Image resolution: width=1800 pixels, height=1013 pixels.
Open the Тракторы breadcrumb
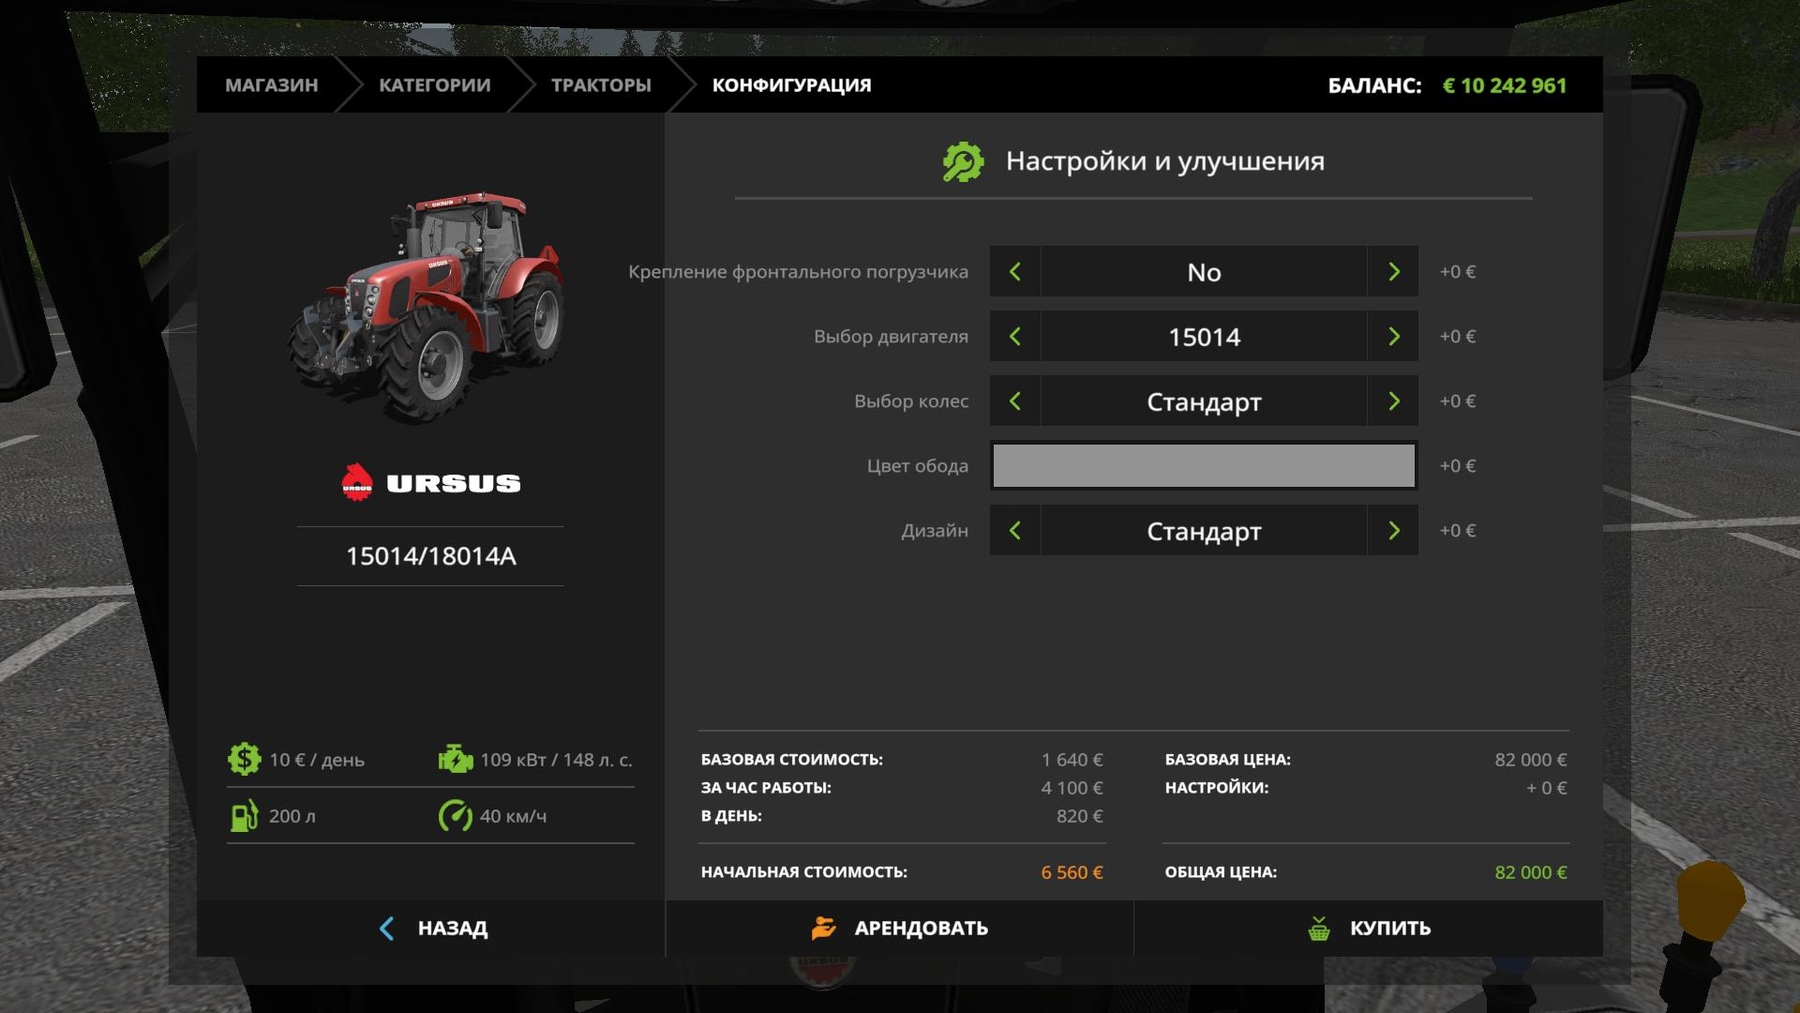[601, 85]
